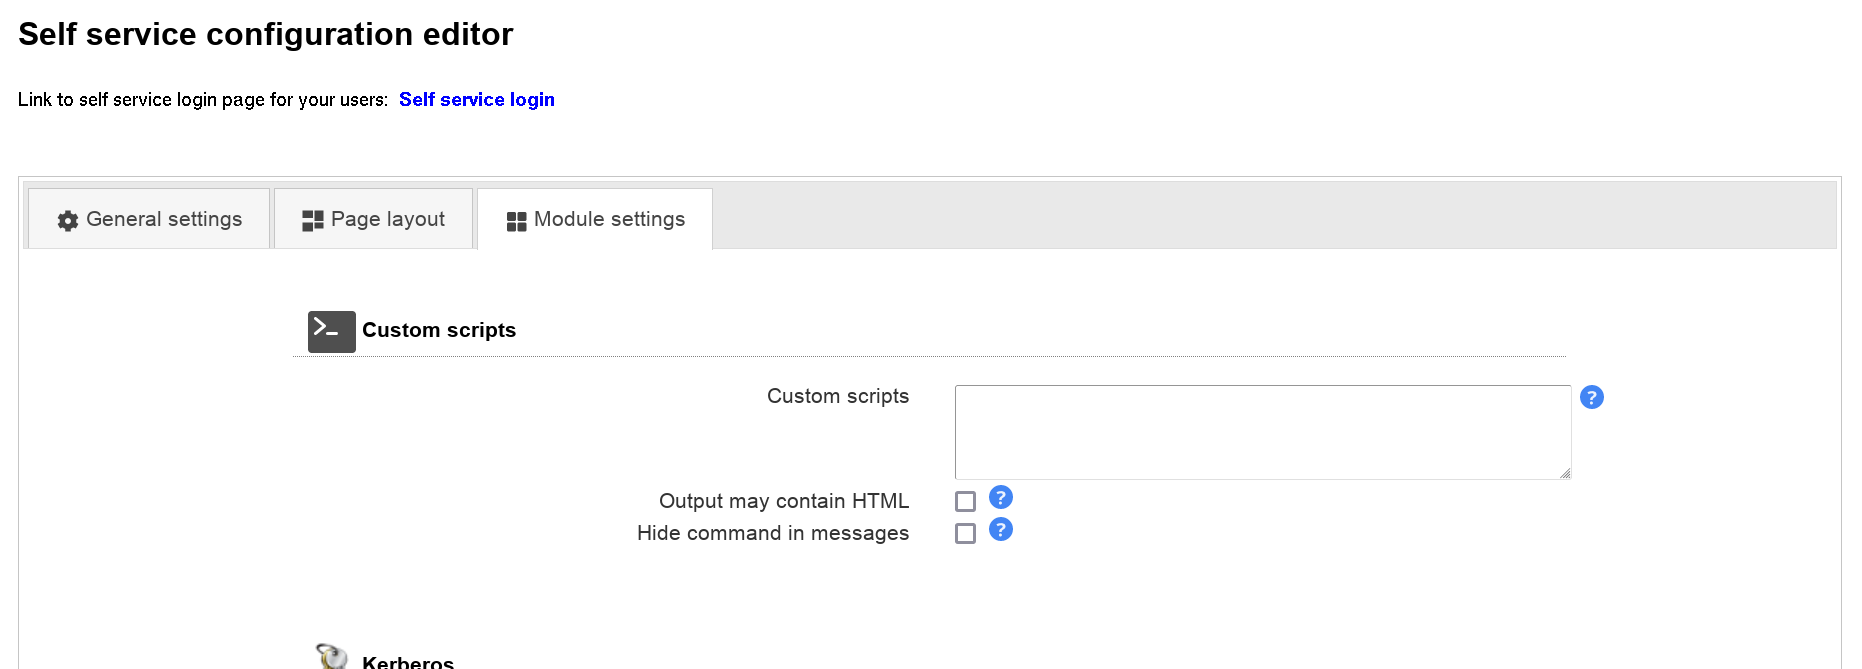The image size is (1862, 669).
Task: Open the Self service login link
Action: point(476,100)
